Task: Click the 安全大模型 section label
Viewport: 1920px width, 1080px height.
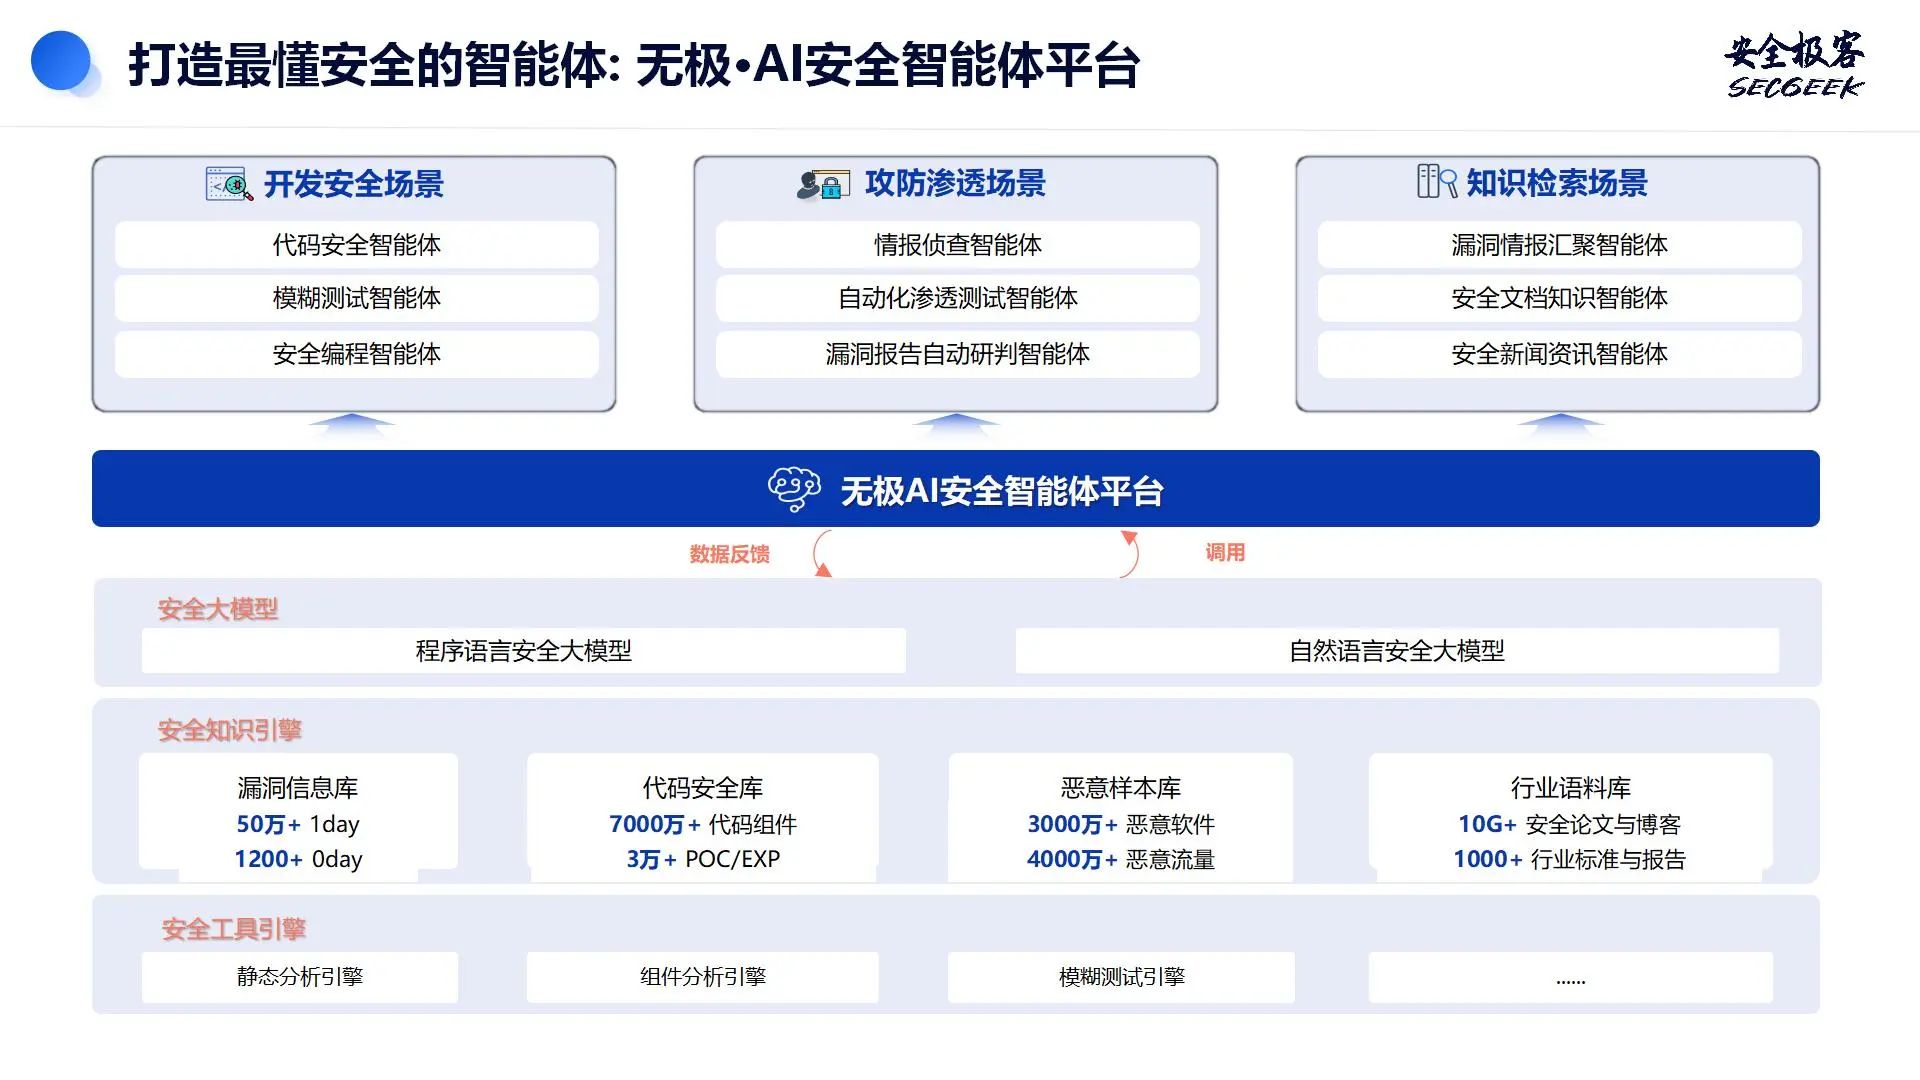Action: 218,609
